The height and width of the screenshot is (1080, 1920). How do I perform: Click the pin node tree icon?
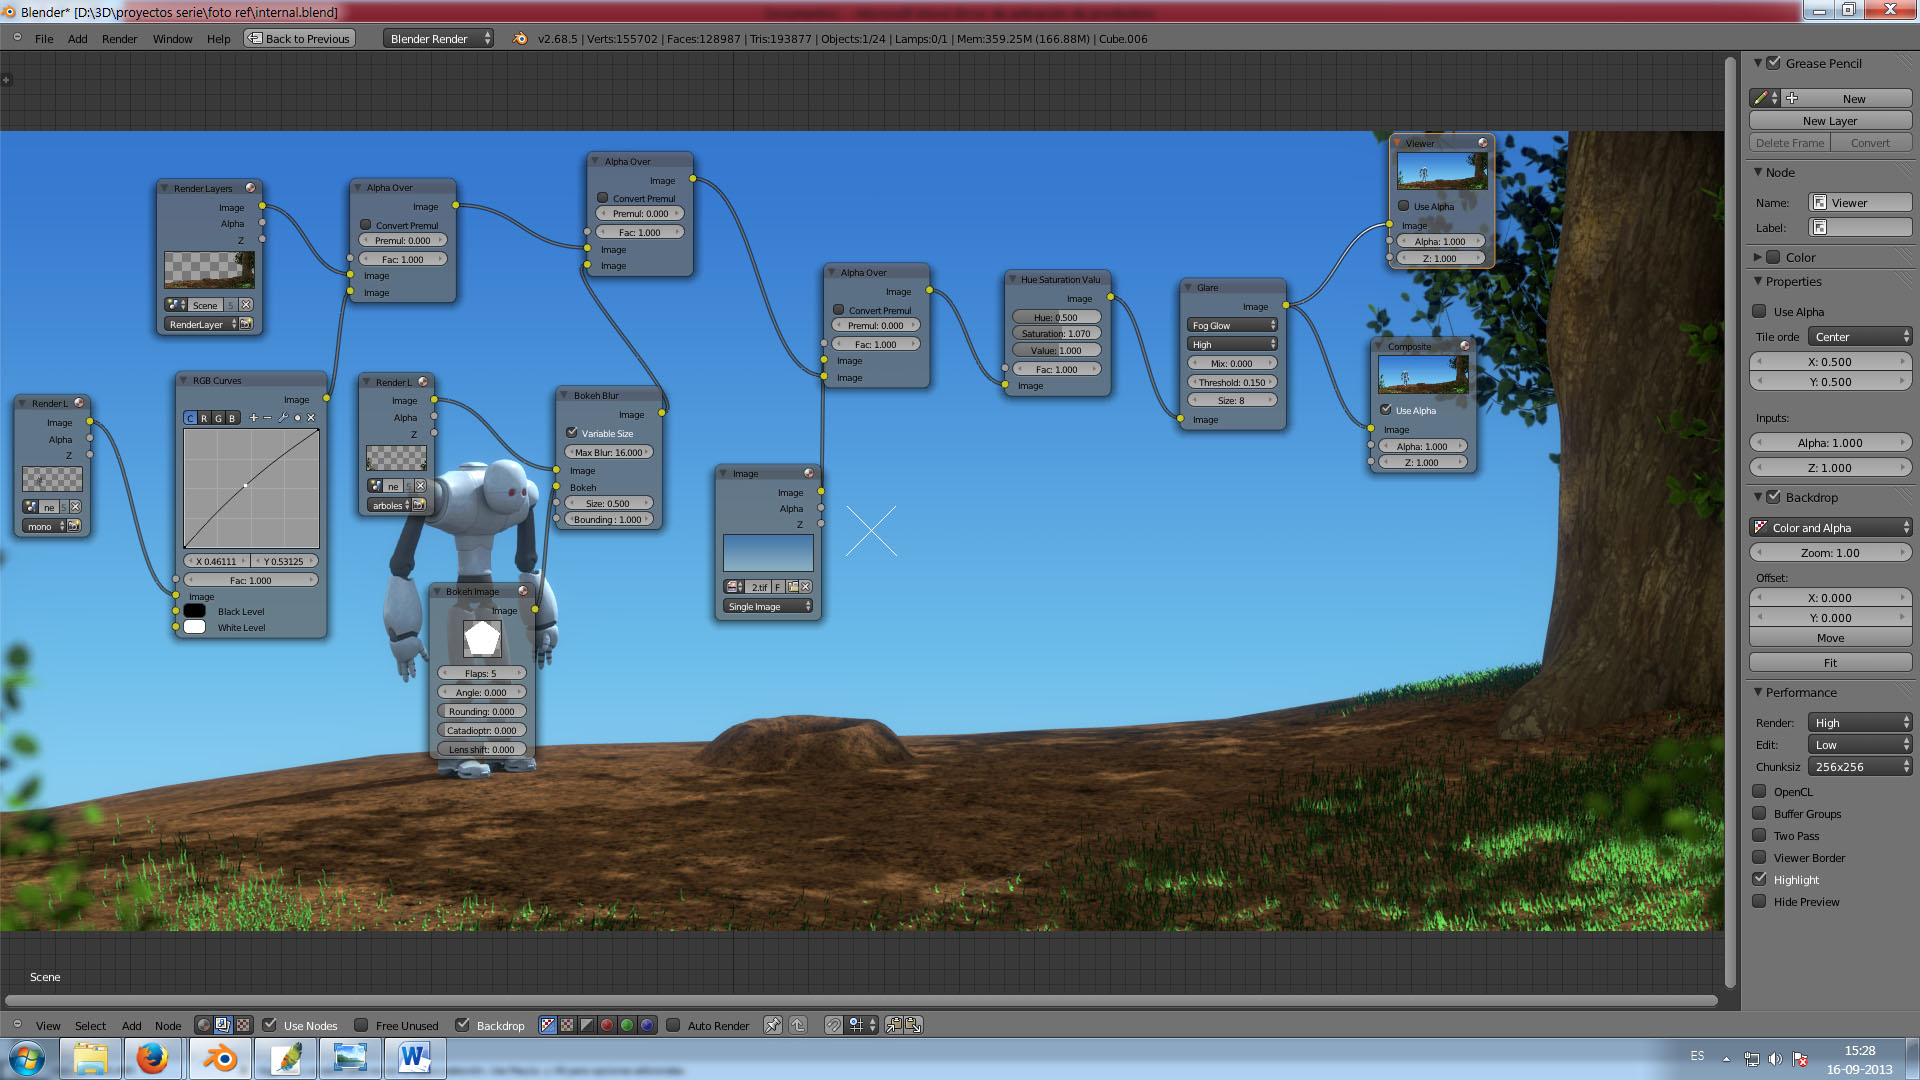pos(772,1025)
